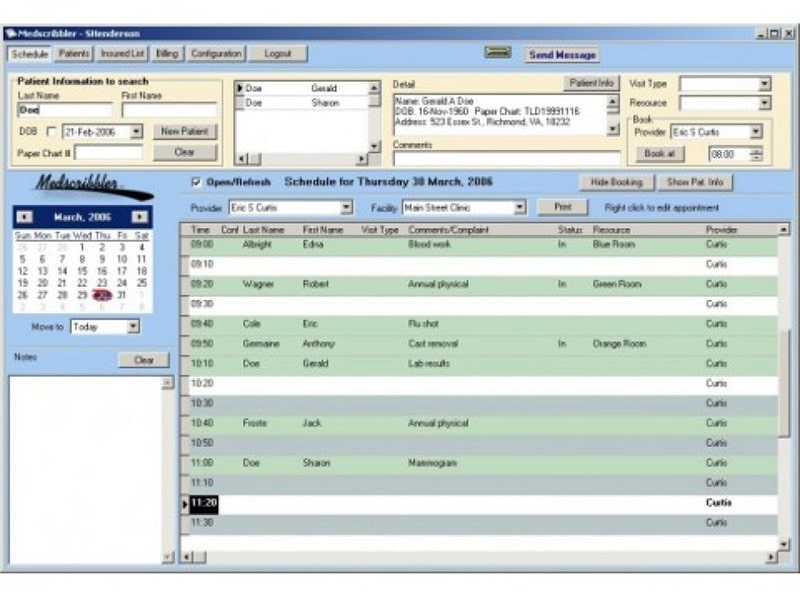Click the New Patient button
Screen dimensions: 800x600
(x=185, y=132)
